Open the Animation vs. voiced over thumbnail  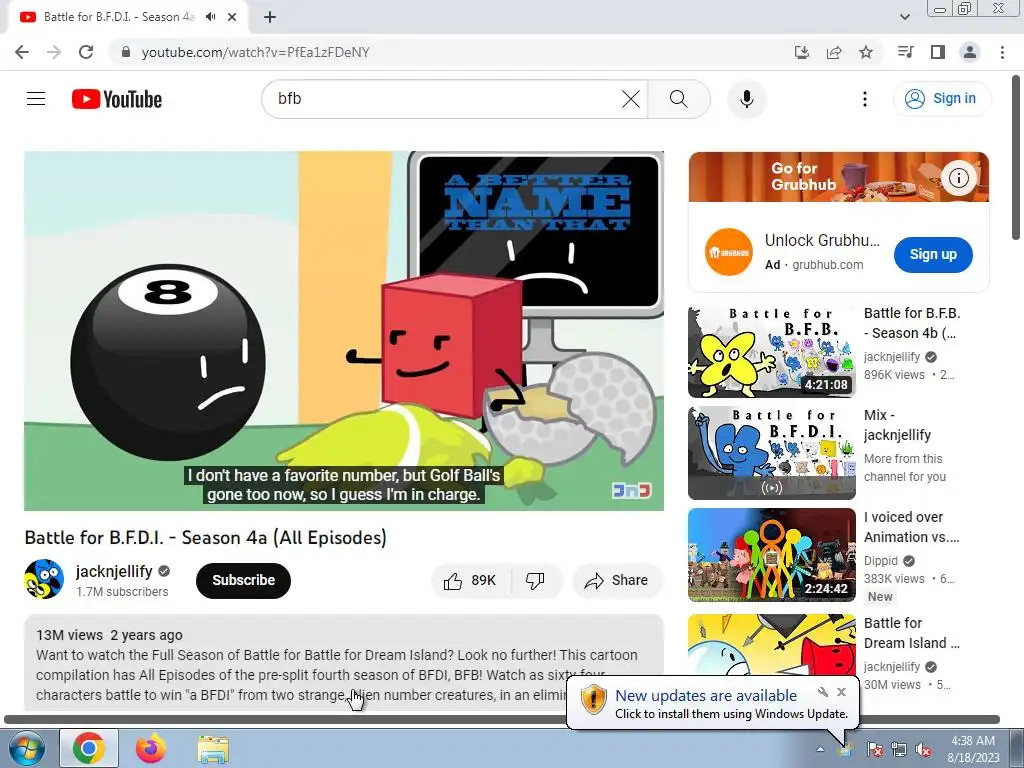click(x=771, y=555)
